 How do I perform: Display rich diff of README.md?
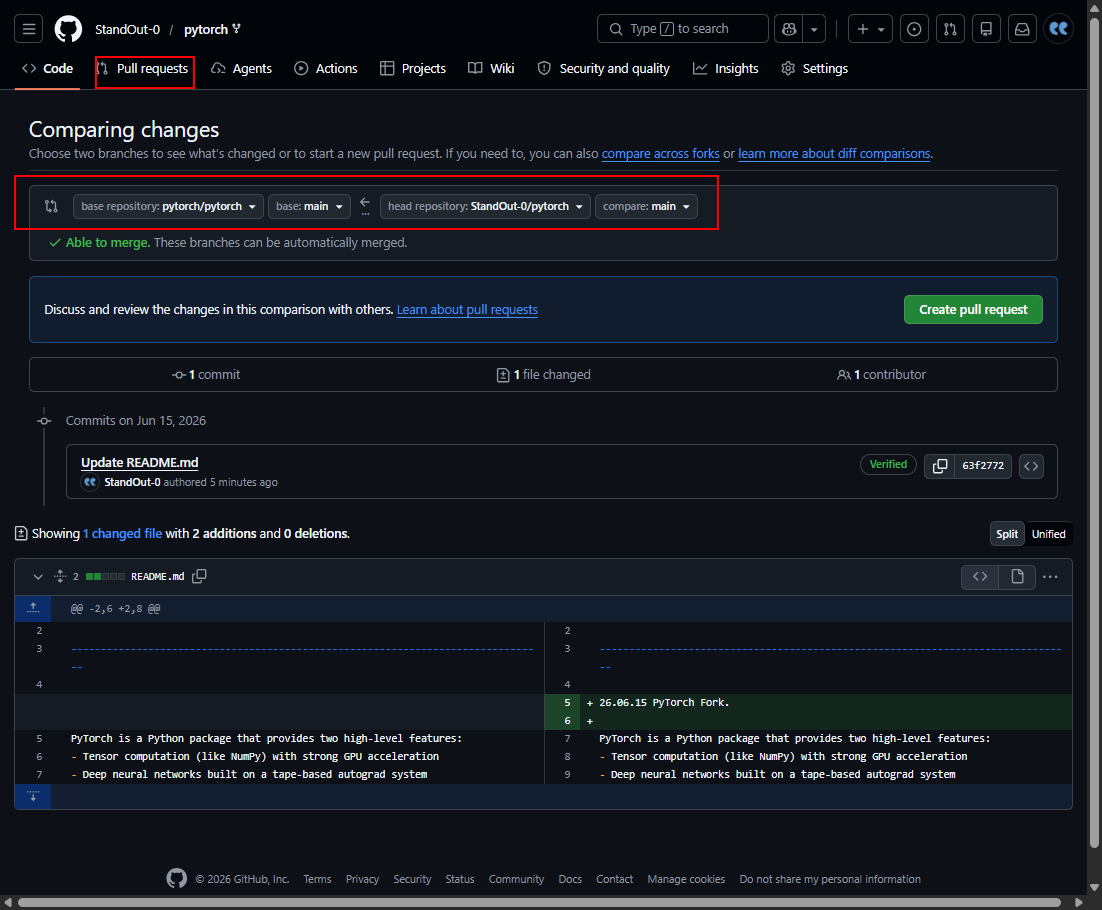(1017, 577)
